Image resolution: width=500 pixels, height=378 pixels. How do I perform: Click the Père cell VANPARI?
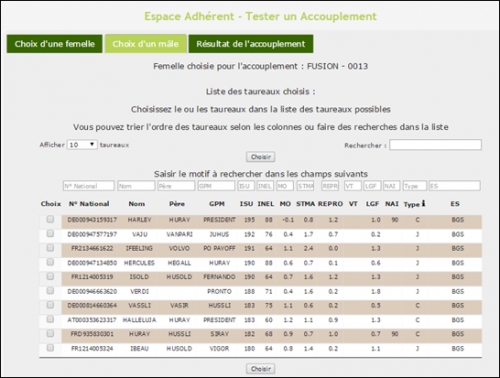click(180, 234)
